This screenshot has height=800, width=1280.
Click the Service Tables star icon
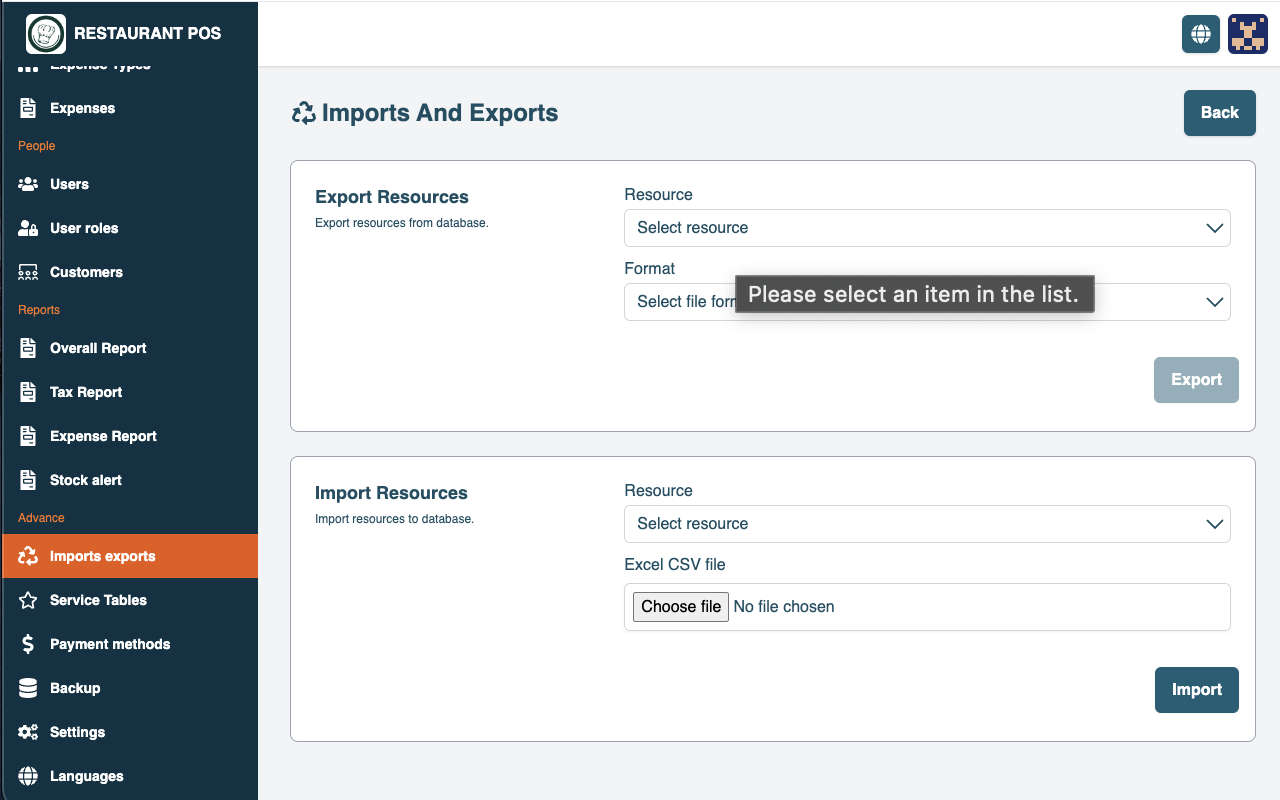coord(28,600)
